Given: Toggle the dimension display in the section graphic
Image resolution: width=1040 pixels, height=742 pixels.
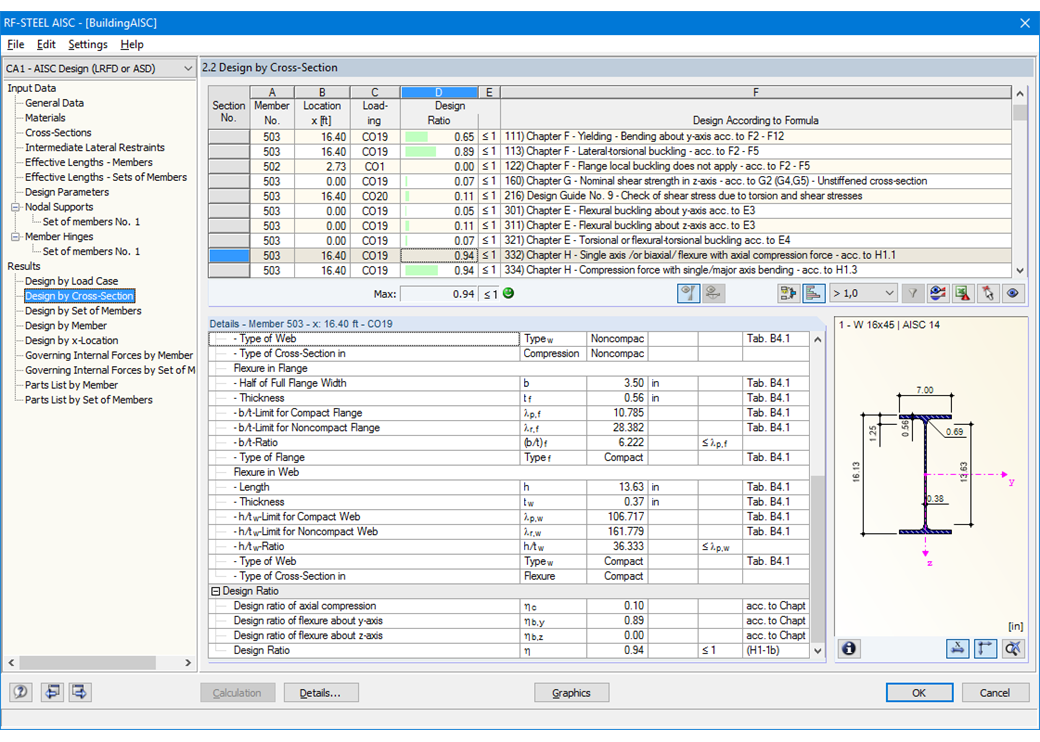Looking at the screenshot, I should click(x=958, y=648).
